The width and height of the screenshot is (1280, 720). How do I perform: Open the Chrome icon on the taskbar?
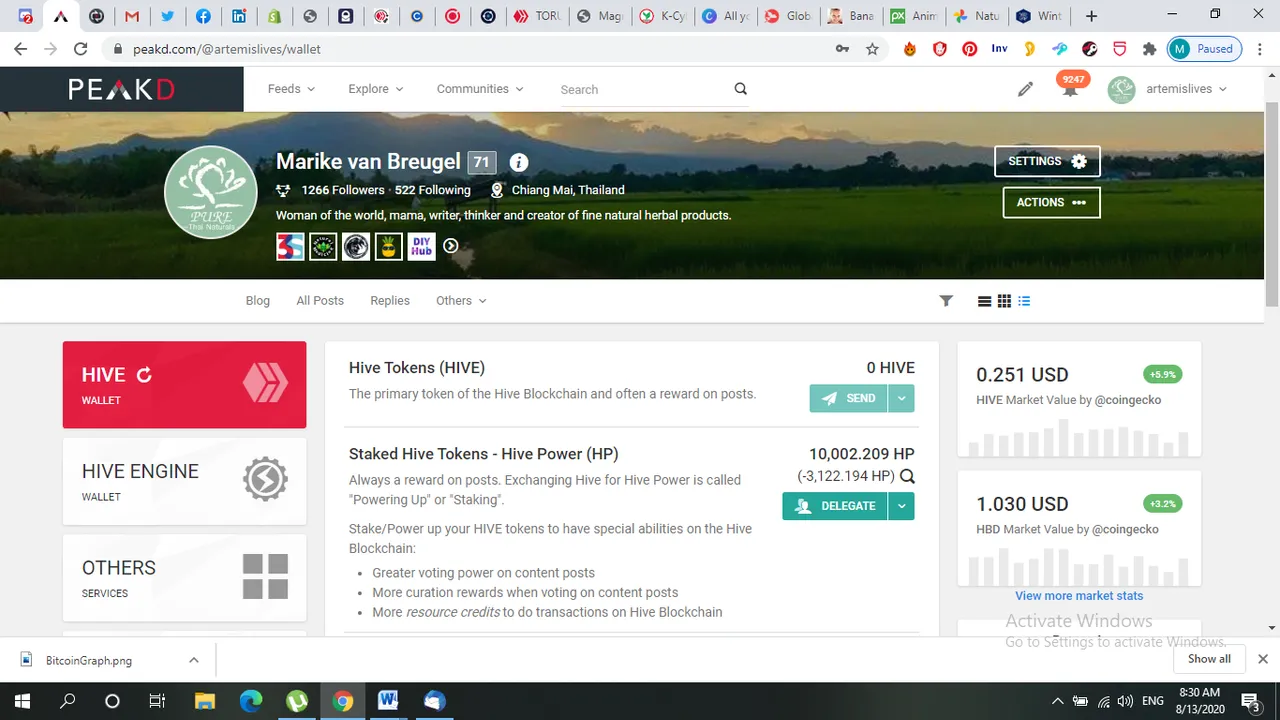point(343,701)
